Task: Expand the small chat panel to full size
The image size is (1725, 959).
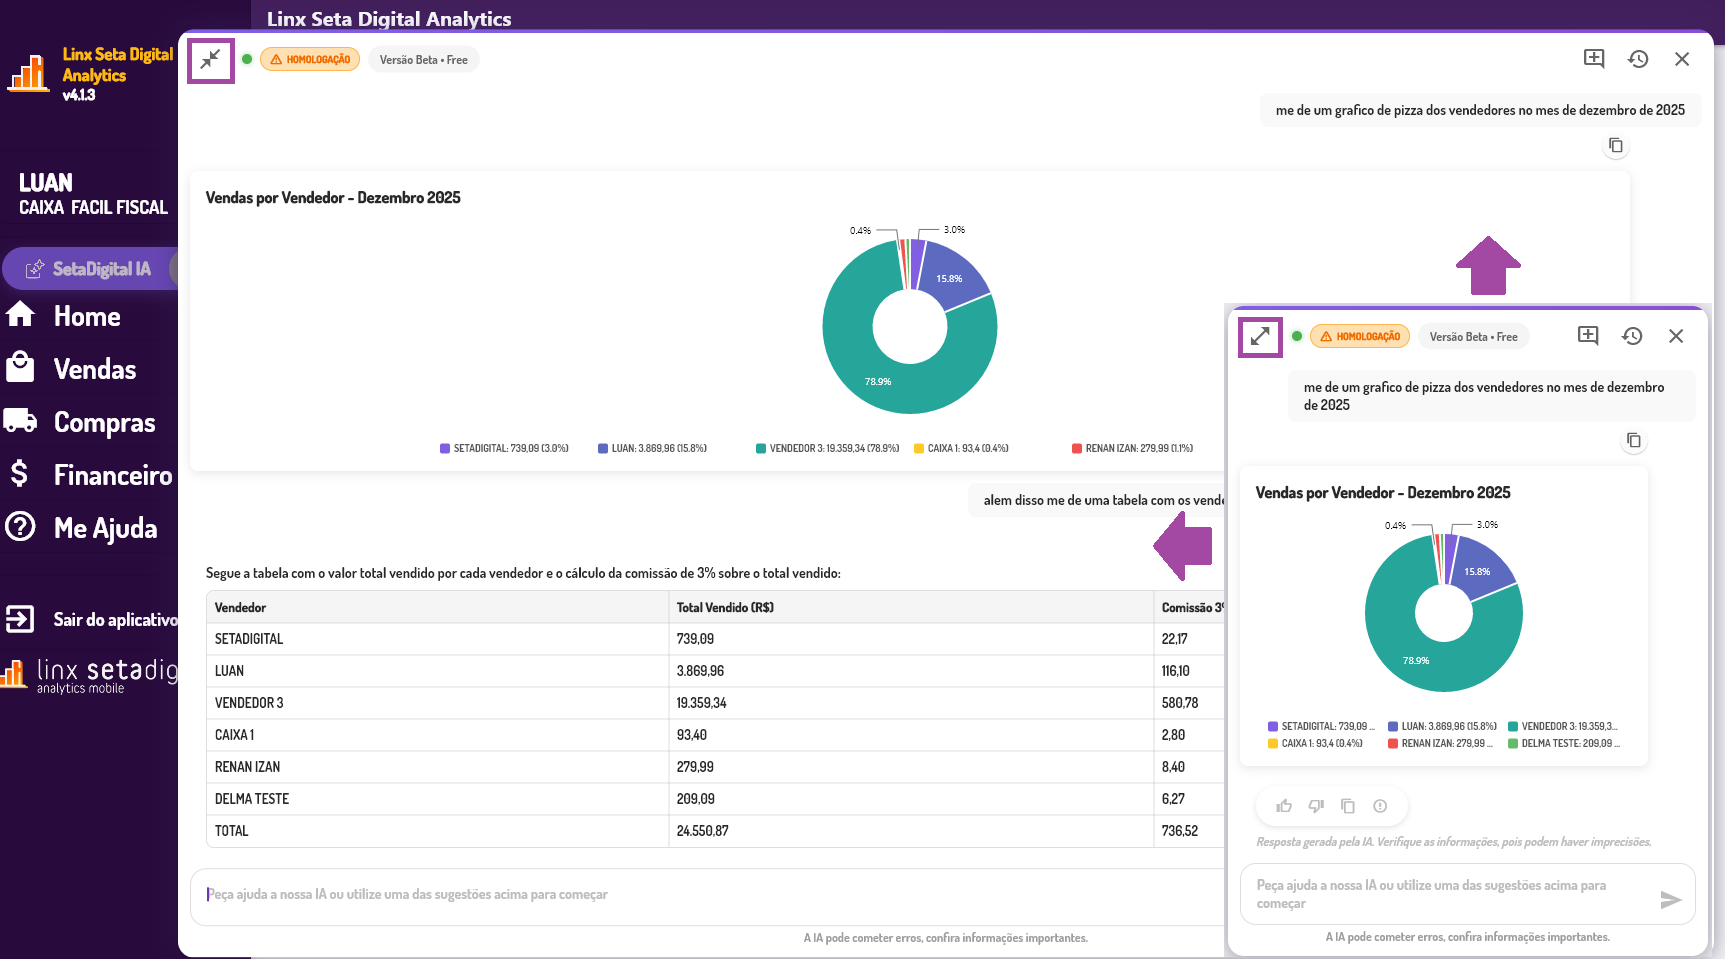Action: point(1260,336)
